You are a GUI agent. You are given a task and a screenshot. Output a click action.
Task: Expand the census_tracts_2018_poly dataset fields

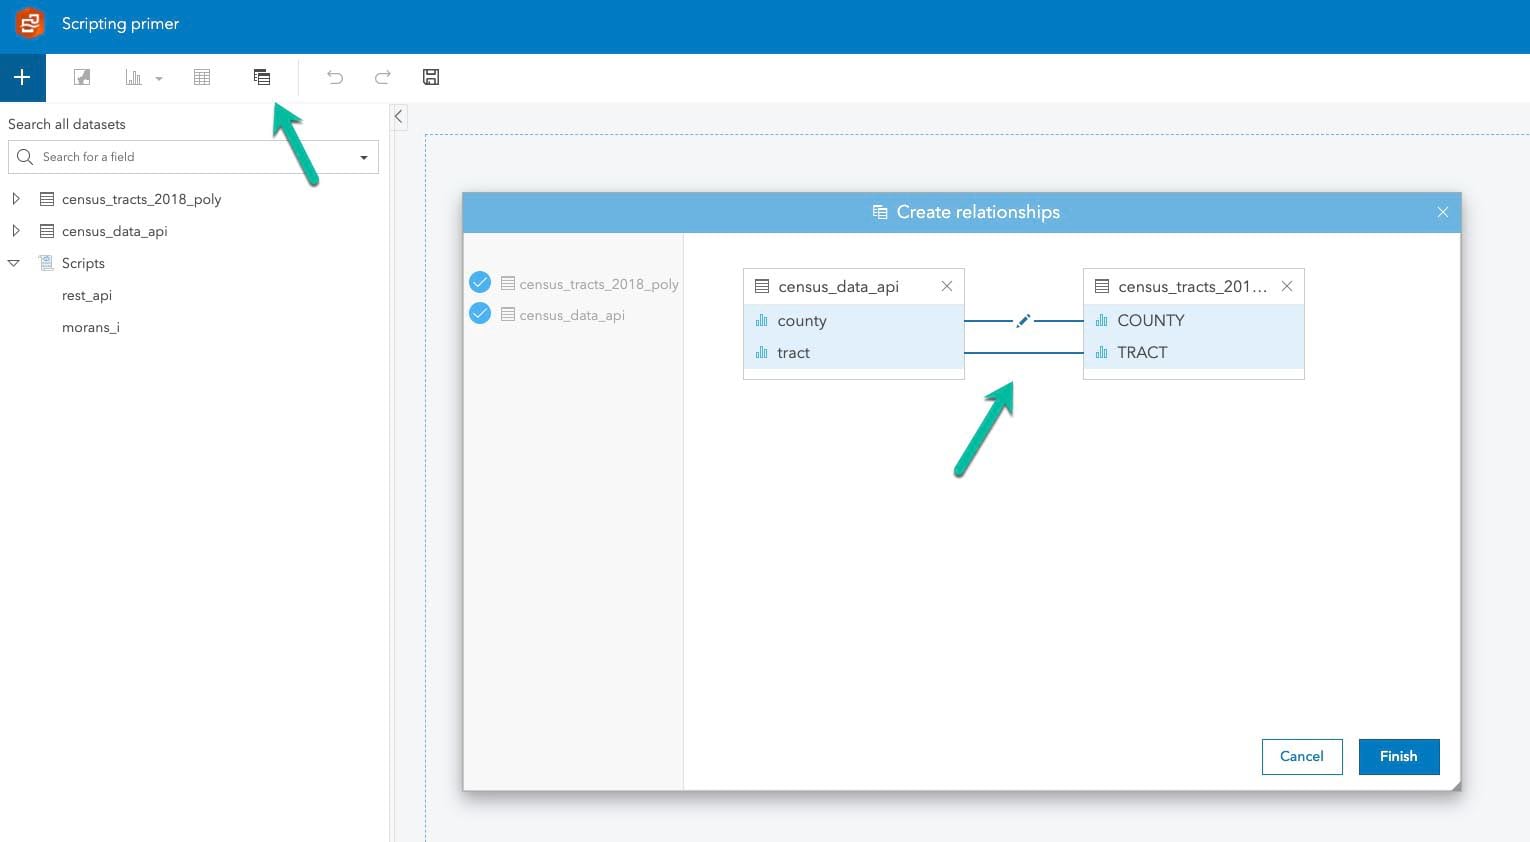pos(16,198)
